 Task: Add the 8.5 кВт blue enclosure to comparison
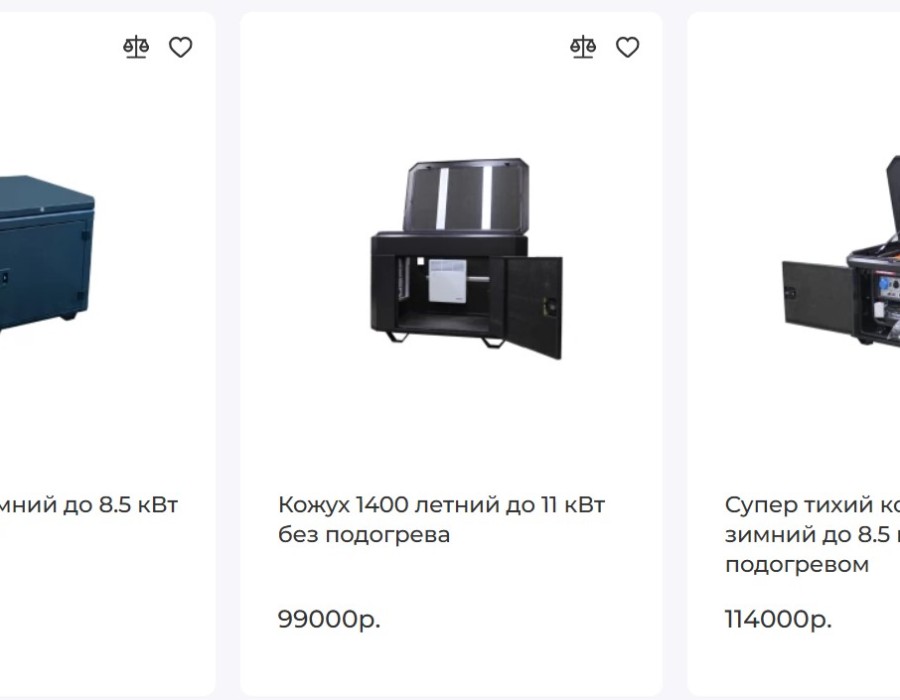(x=136, y=47)
